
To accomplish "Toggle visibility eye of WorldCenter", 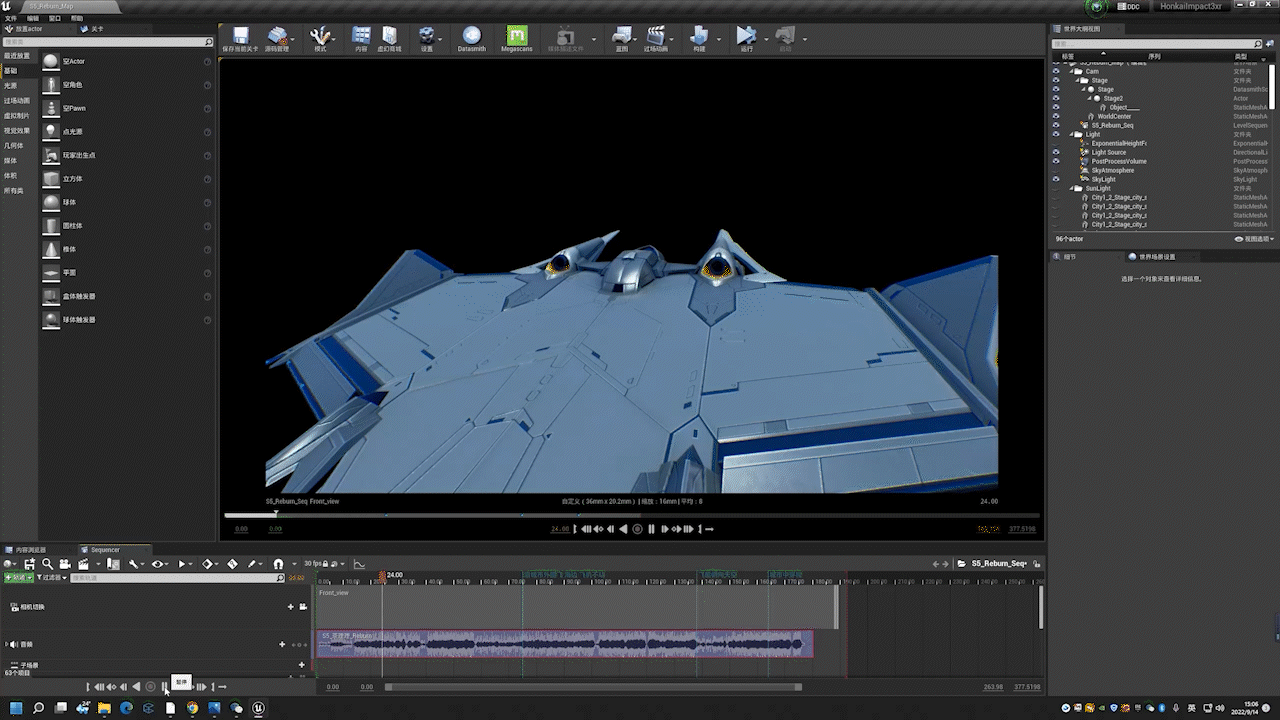I will pyautogui.click(x=1055, y=116).
